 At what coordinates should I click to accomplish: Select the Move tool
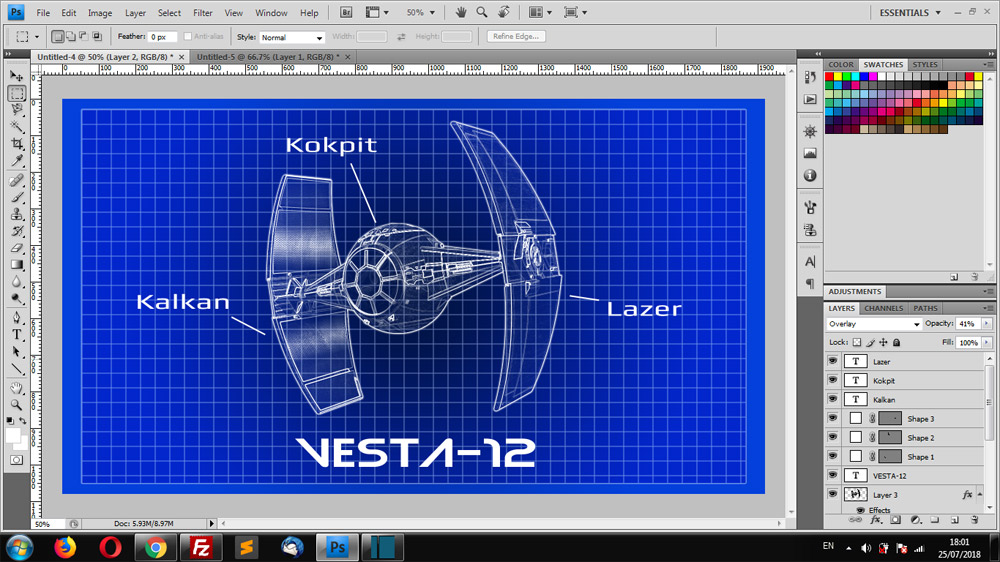[x=17, y=77]
